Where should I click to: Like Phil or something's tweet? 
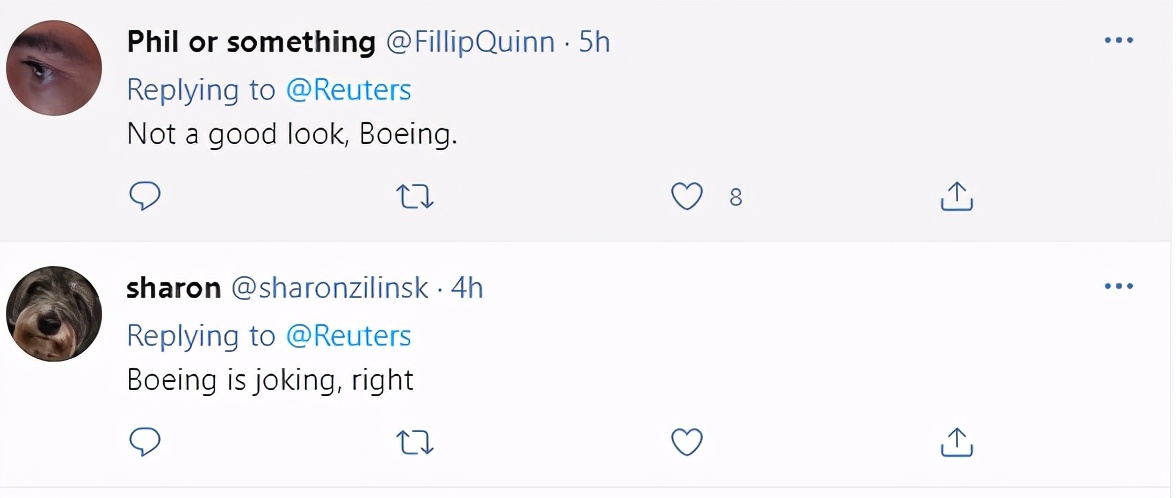[x=686, y=196]
